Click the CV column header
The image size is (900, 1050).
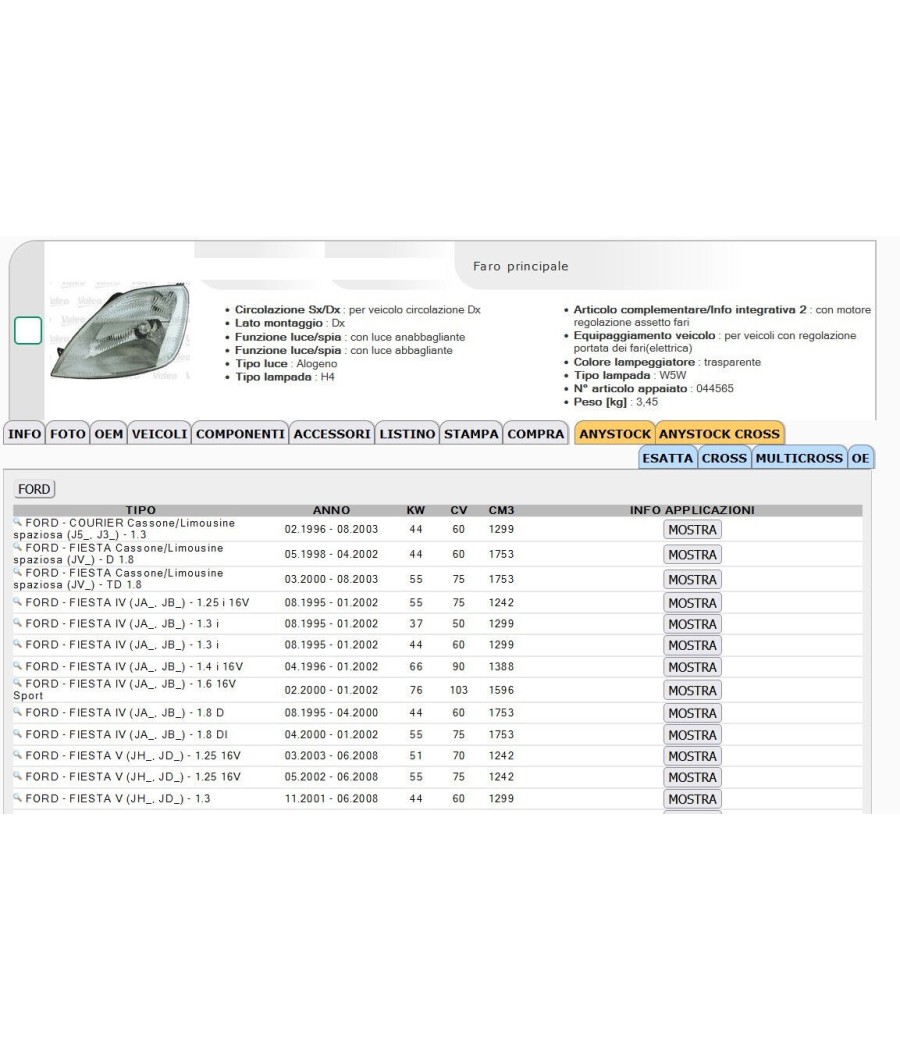(459, 510)
